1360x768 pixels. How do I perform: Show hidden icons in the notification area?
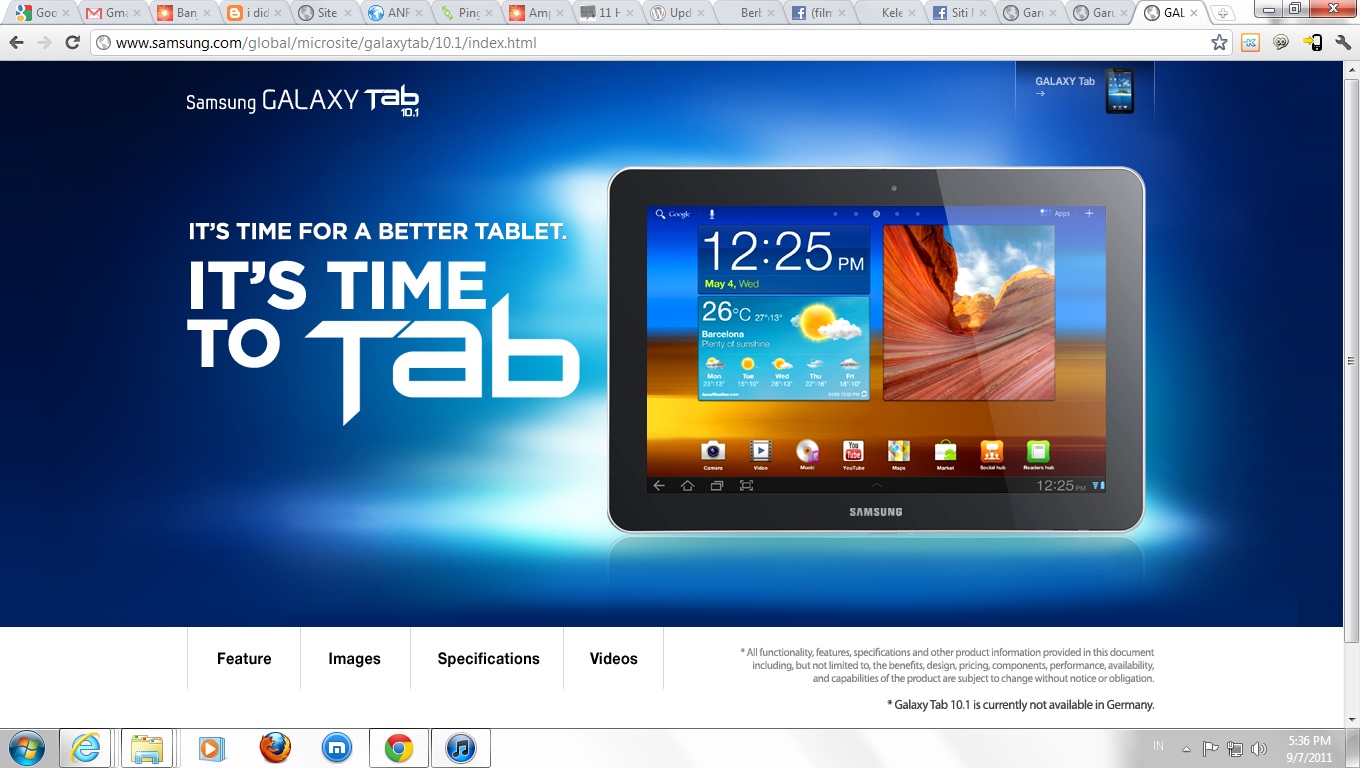[1186, 747]
